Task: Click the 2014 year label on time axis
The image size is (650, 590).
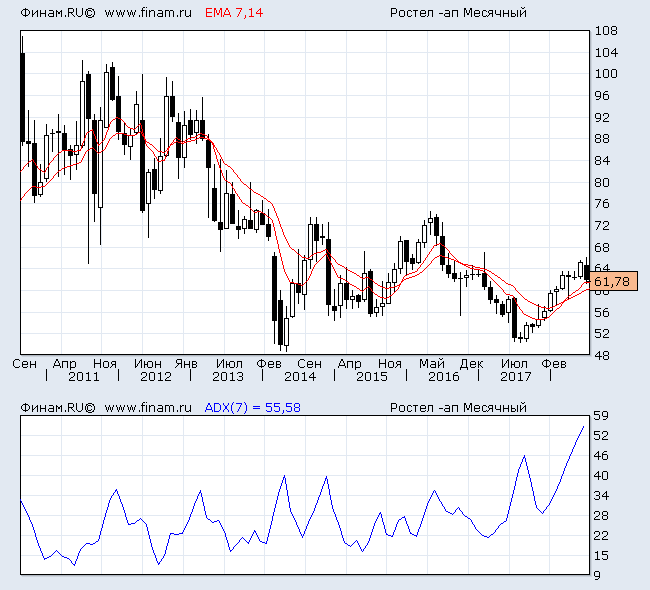Action: (300, 376)
